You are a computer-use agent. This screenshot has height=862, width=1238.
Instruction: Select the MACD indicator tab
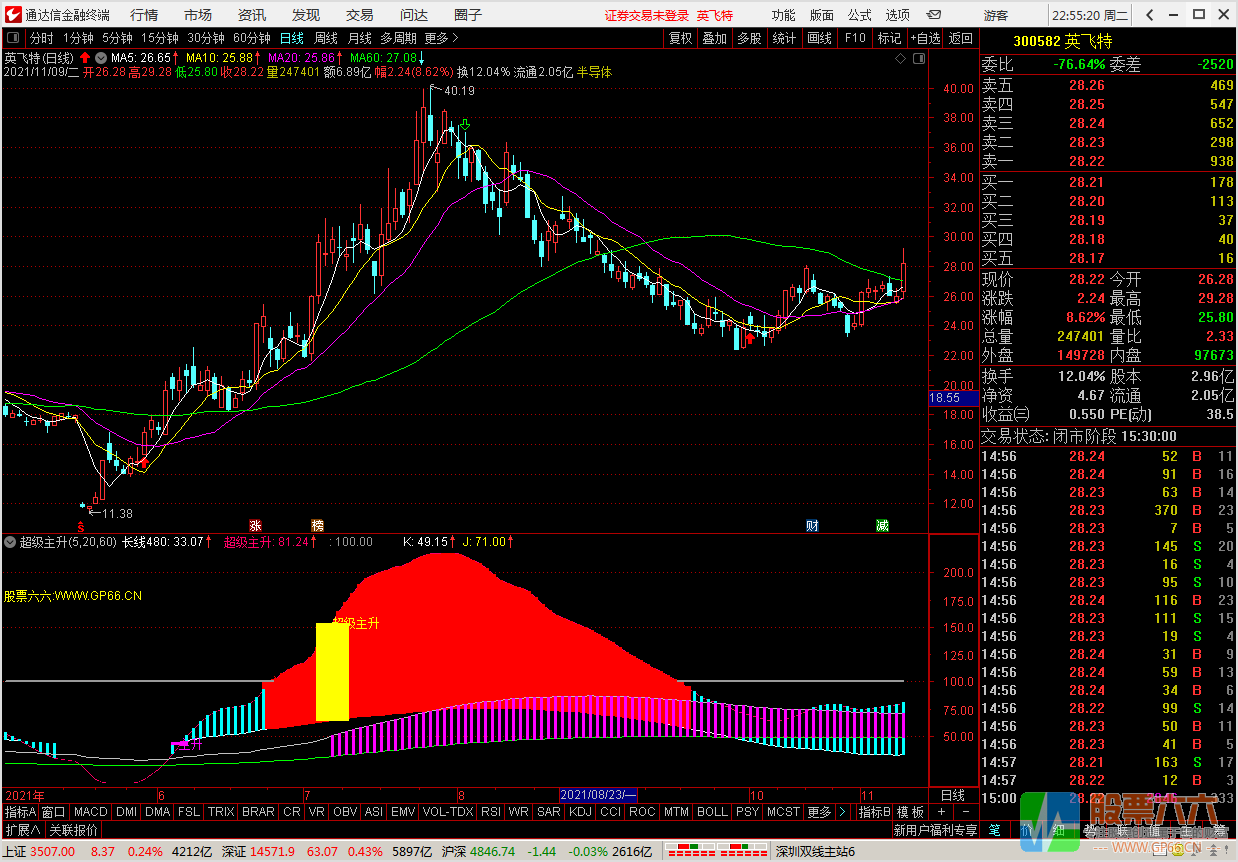pos(90,812)
